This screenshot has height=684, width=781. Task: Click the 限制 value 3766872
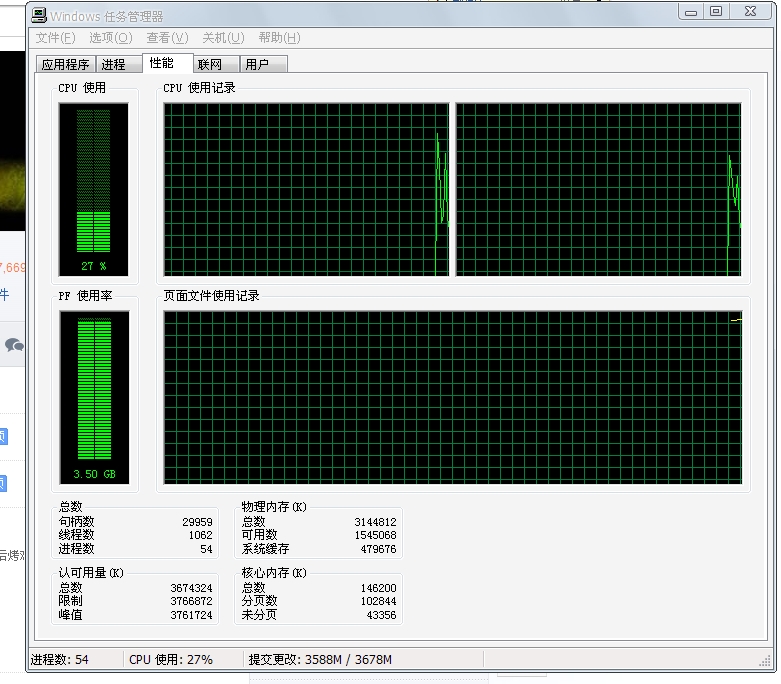click(x=191, y=601)
